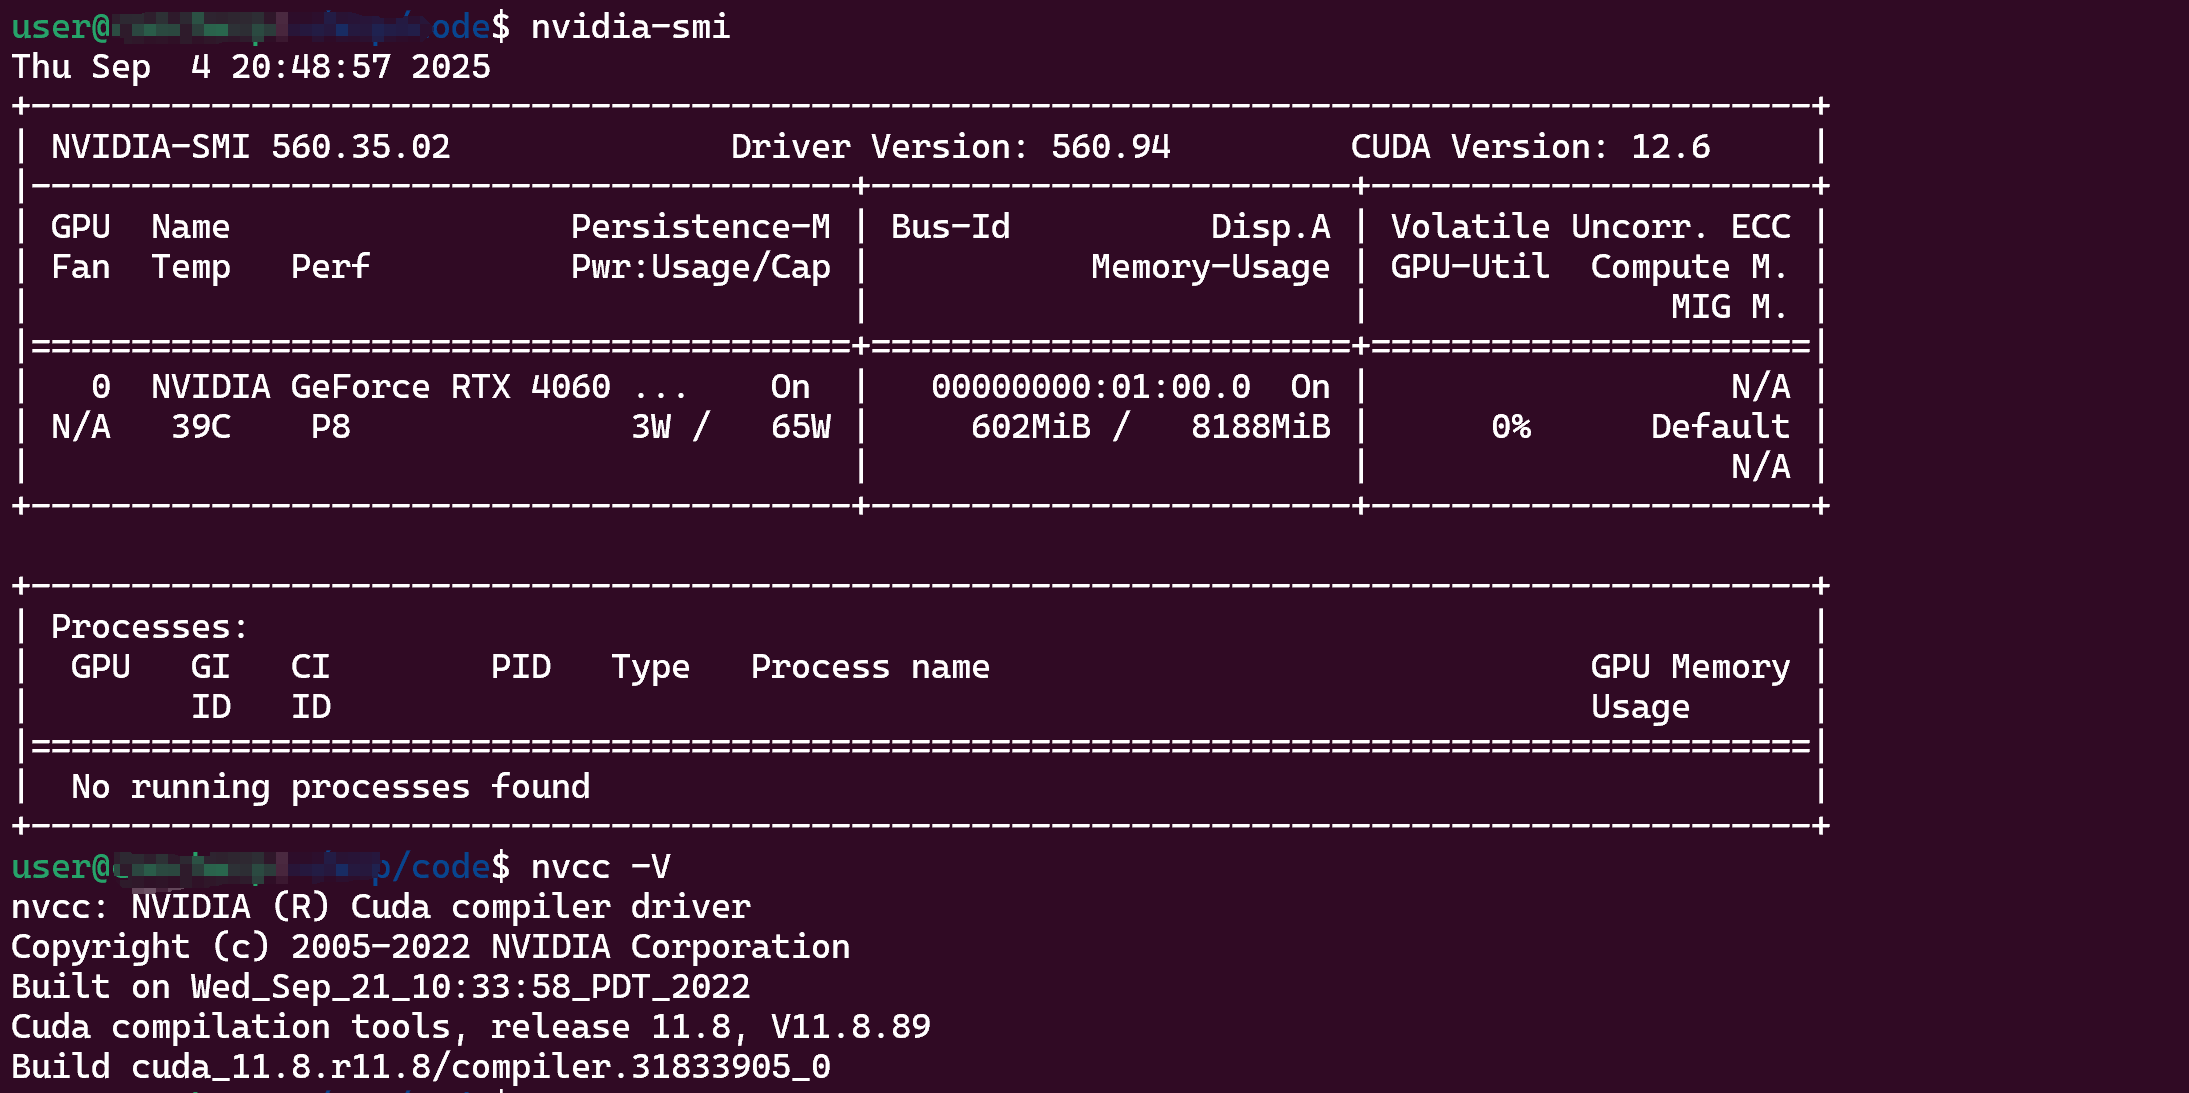Image resolution: width=2189 pixels, height=1093 pixels.
Task: Click the temperature value '39C'
Action: point(201,427)
